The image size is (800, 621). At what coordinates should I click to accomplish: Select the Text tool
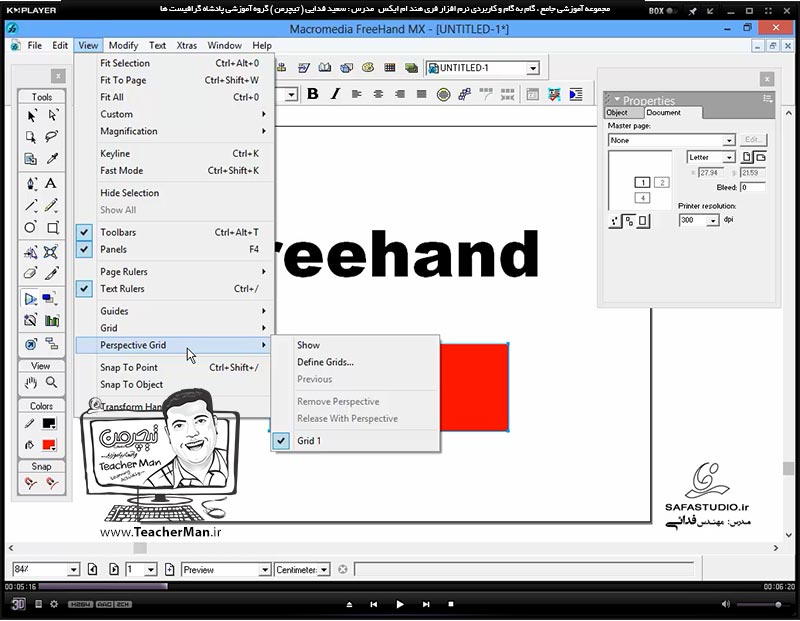pos(51,184)
